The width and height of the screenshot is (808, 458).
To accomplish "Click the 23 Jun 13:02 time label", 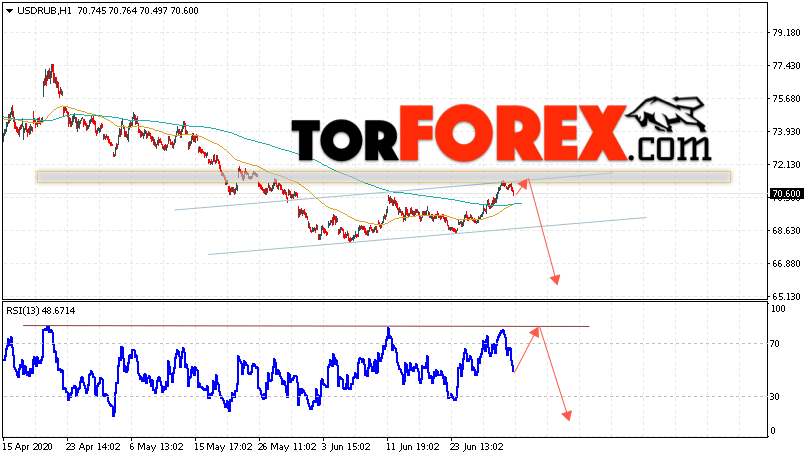I will pyautogui.click(x=477, y=447).
